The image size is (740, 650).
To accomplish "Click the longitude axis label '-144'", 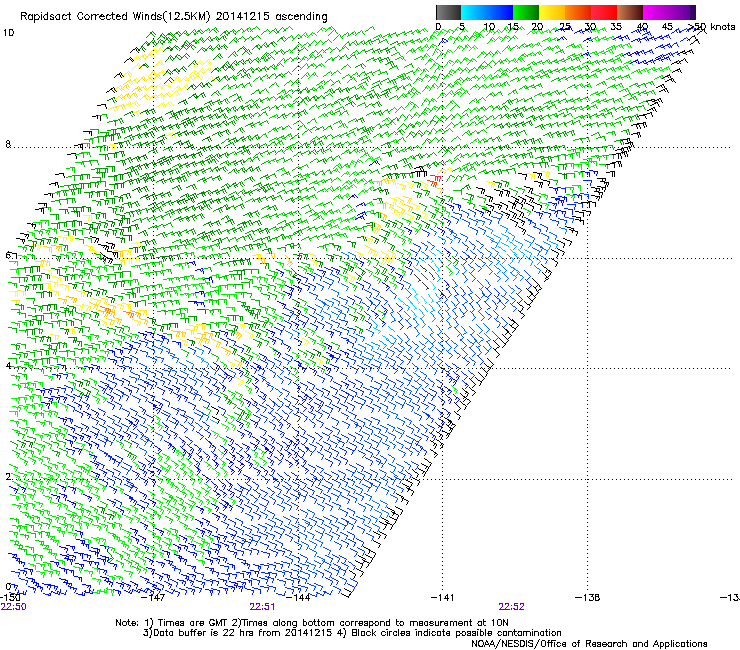I will coord(298,597).
